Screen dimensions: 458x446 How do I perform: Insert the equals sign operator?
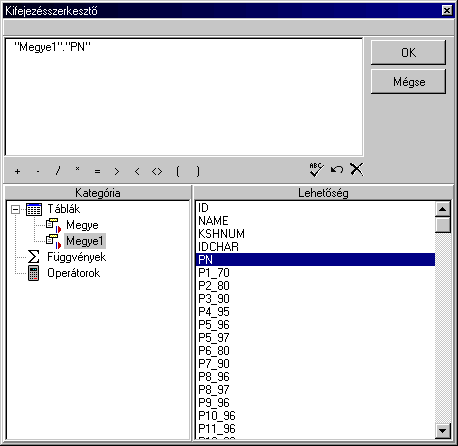click(x=97, y=172)
